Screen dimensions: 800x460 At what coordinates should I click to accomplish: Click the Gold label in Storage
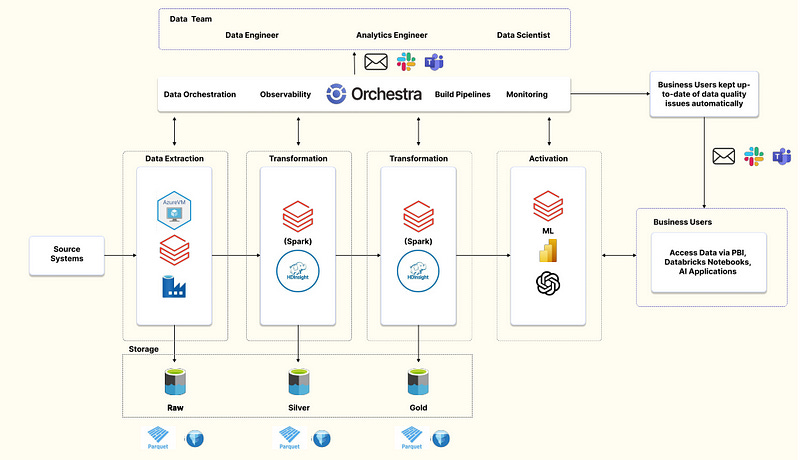[x=418, y=408]
